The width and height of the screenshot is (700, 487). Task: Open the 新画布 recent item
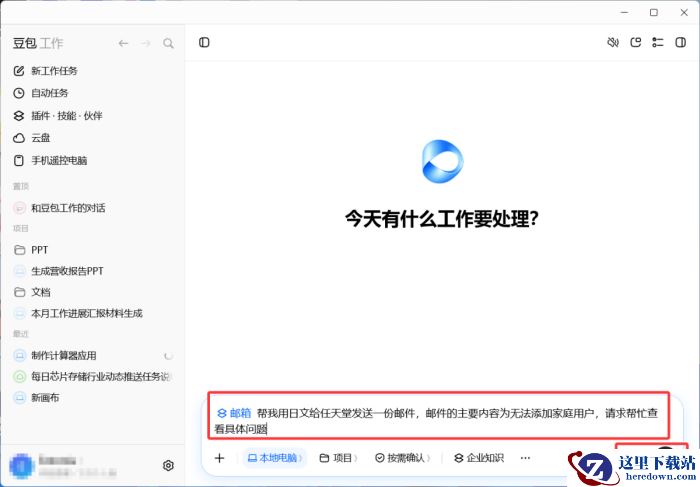click(x=45, y=398)
